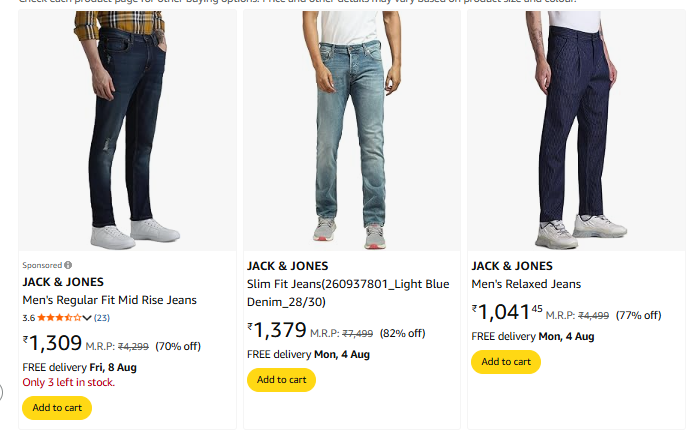
Task: Open the pinstriped Relaxed Jeans image
Action: (577, 130)
